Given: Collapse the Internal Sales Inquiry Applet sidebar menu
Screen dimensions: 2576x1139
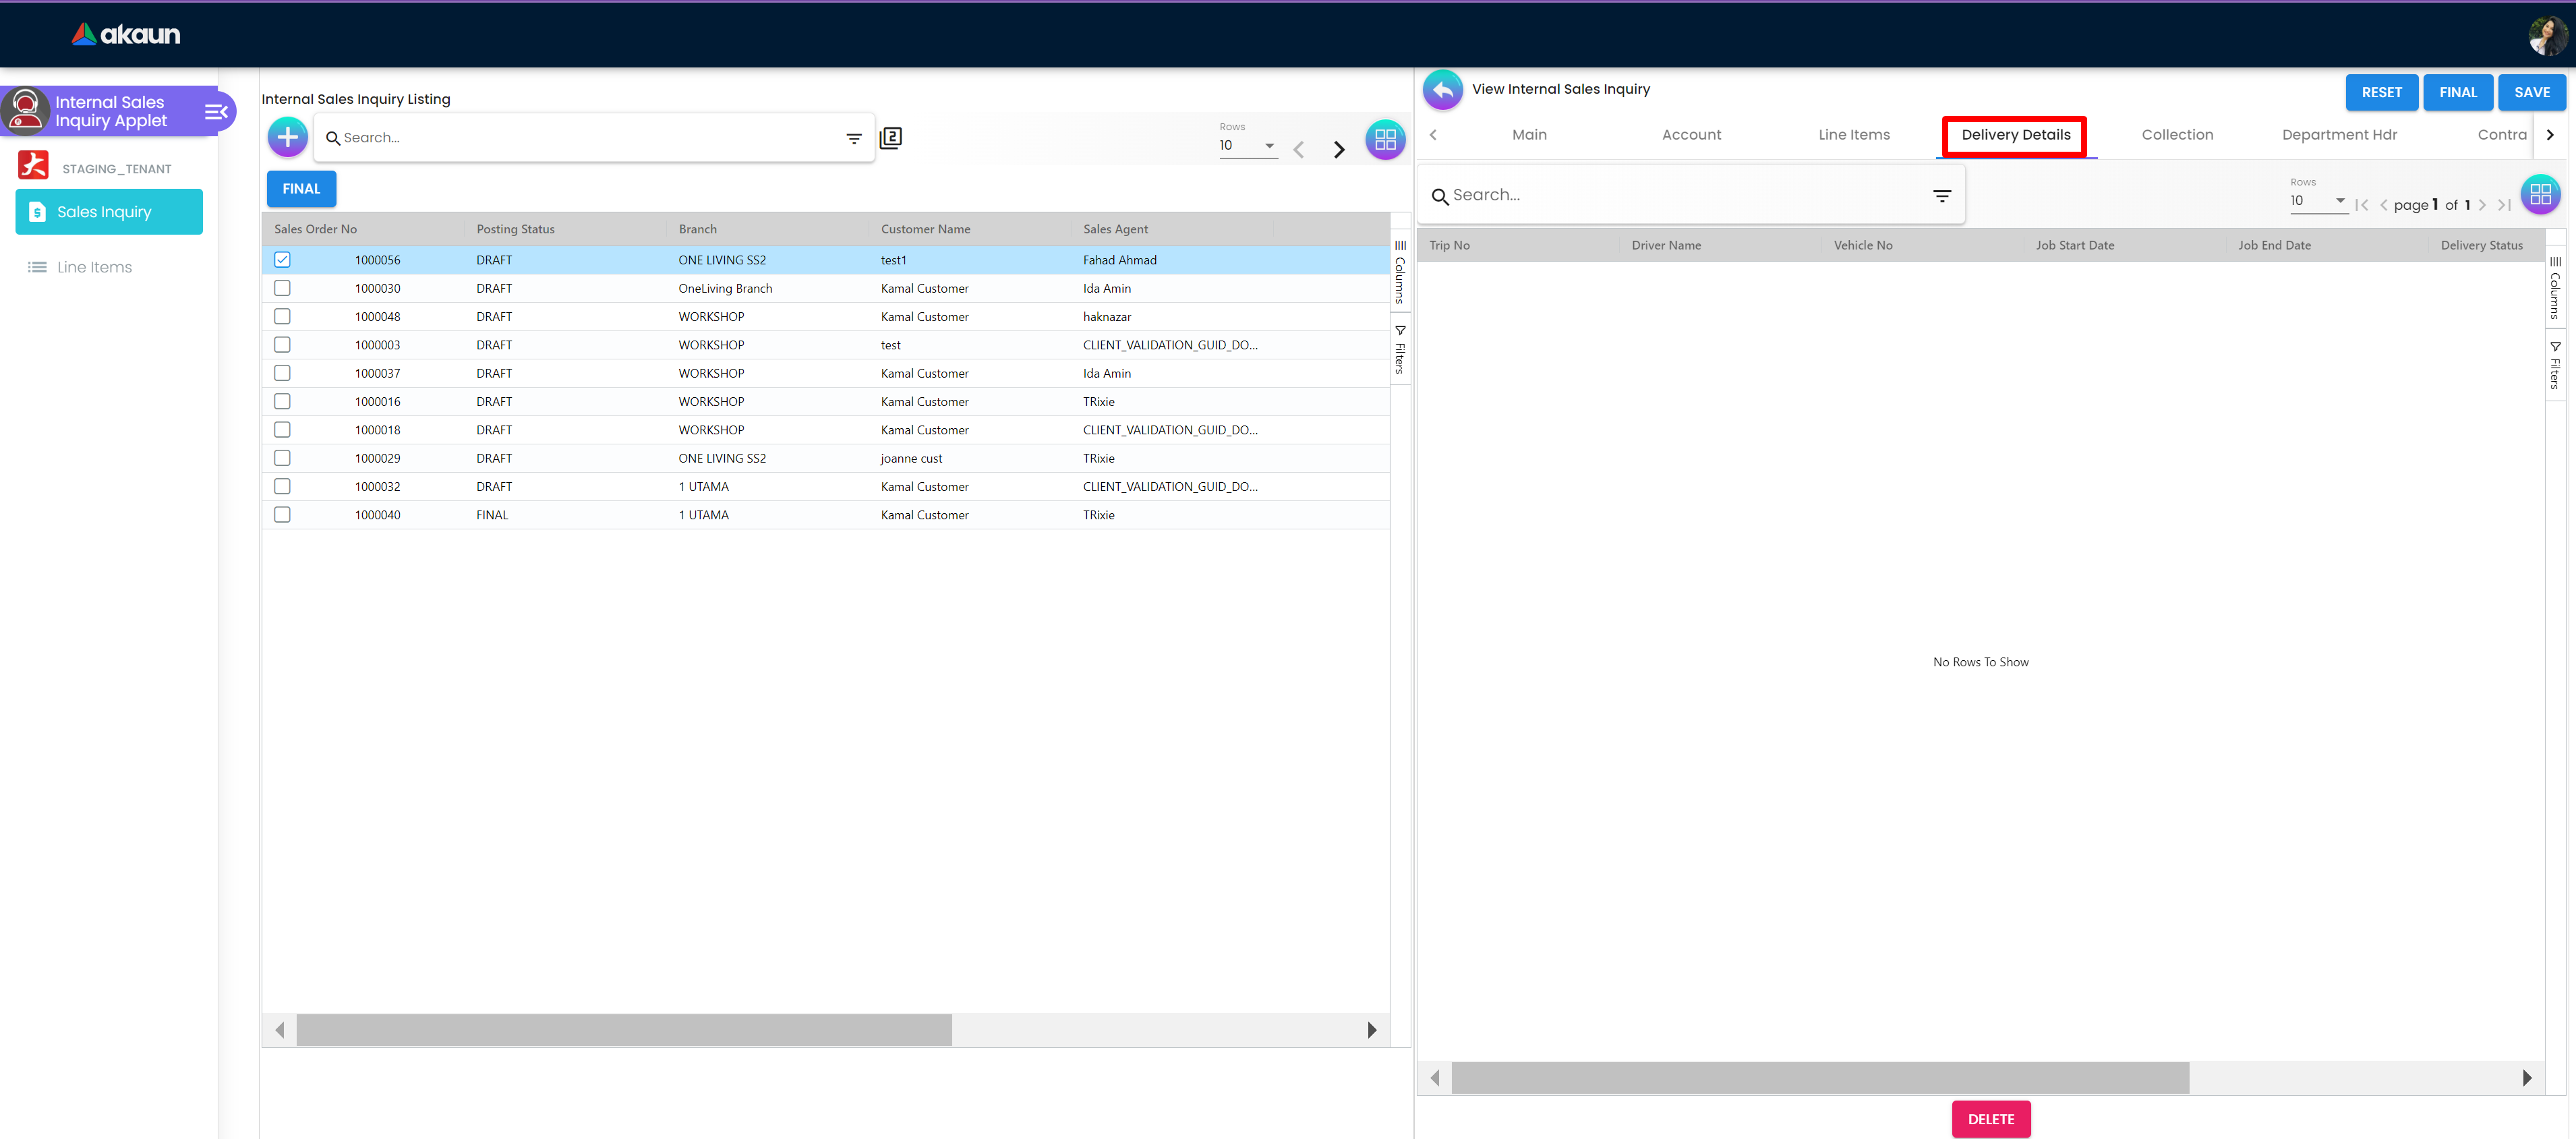Looking at the screenshot, I should point(216,112).
